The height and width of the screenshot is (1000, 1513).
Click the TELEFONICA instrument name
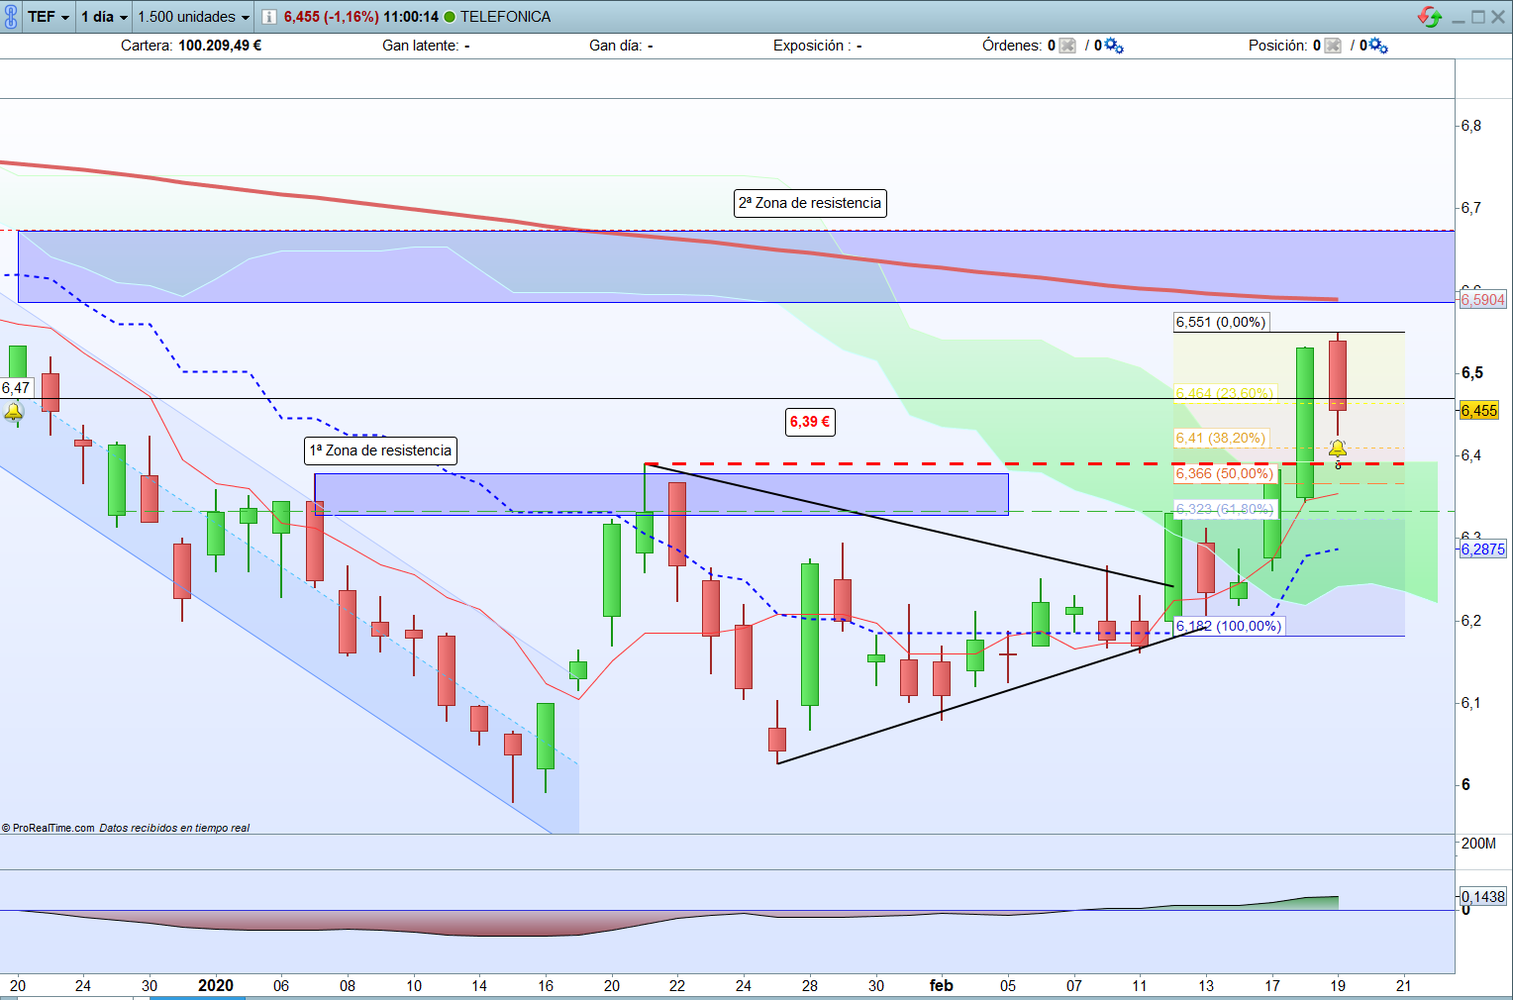point(505,17)
